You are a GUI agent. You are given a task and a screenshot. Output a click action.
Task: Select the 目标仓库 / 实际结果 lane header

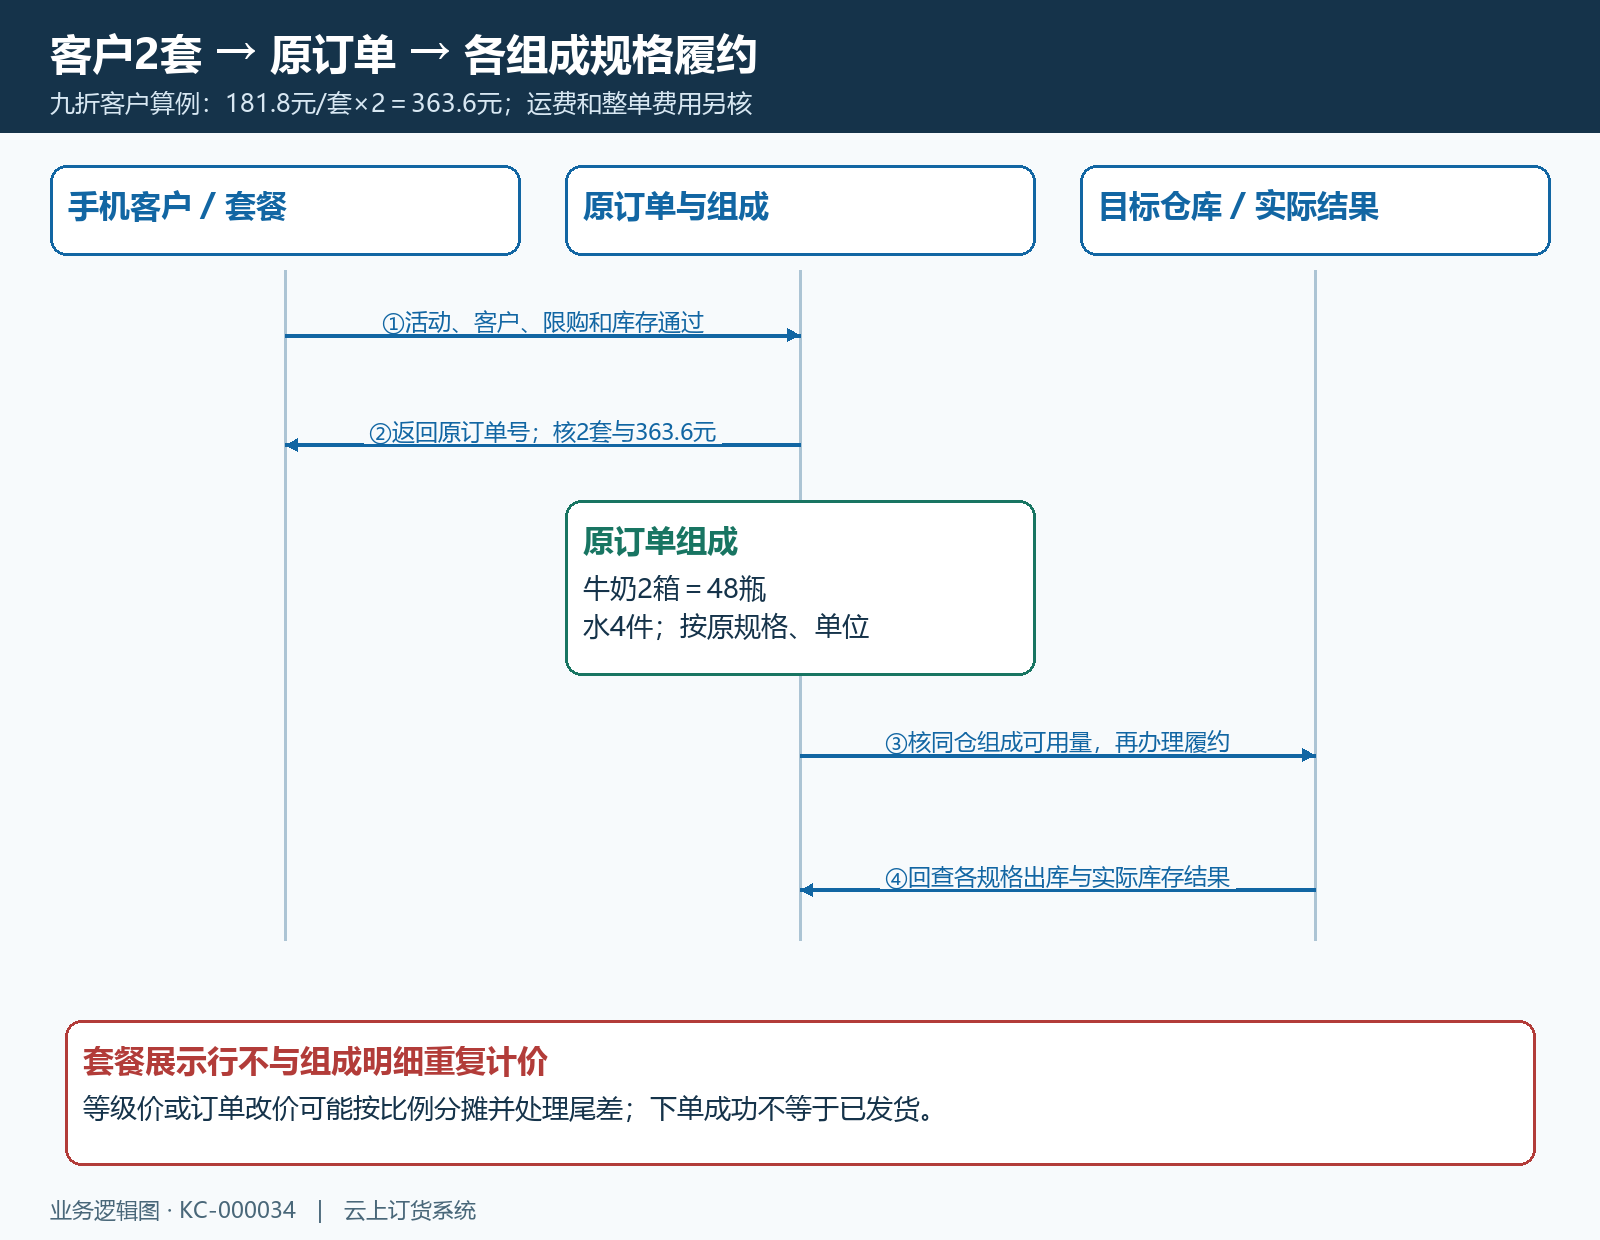(x=1315, y=210)
